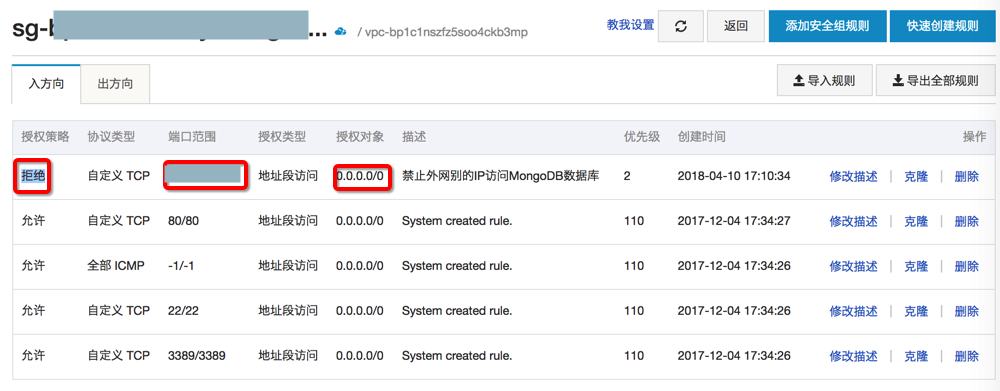This screenshot has height=391, width=1000.
Task: Click the 2017-12-04 17:34:27 timestamp
Action: [734, 221]
